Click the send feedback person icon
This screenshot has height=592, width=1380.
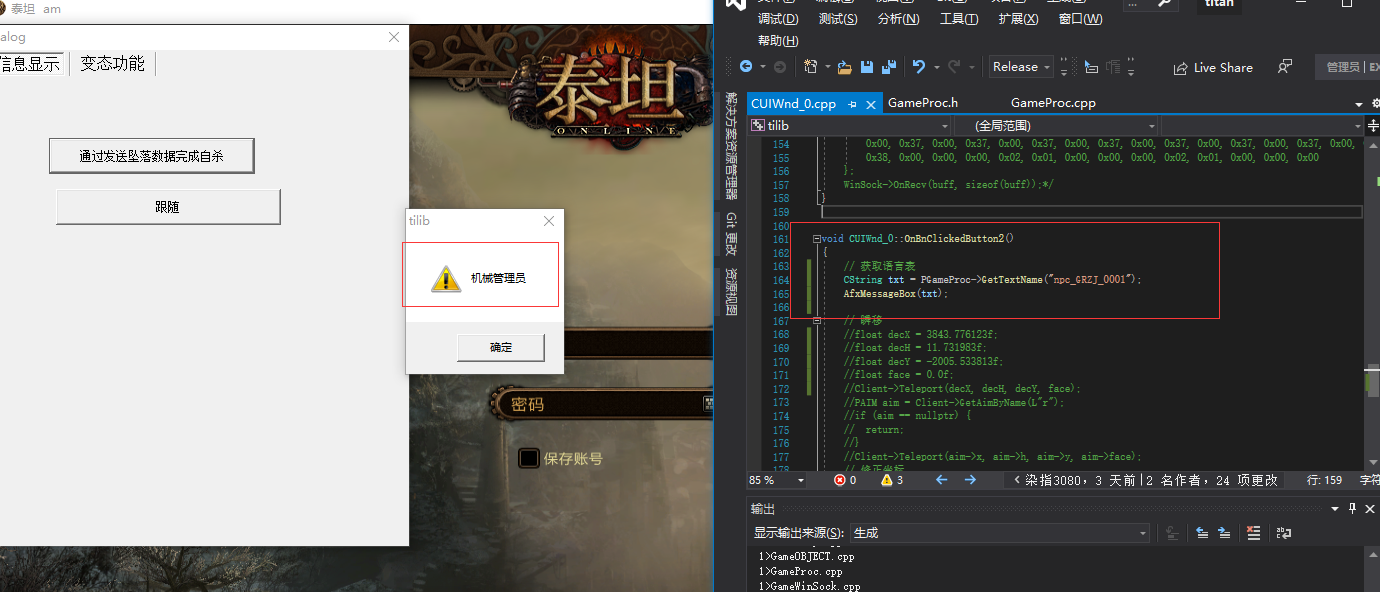tap(1285, 67)
